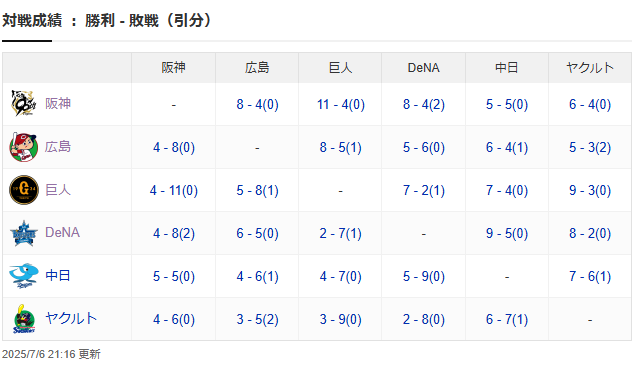The width and height of the screenshot is (634, 367).
Task: Open 巨人 vs DeNA record 7 - 2(1)
Action: [x=424, y=190]
